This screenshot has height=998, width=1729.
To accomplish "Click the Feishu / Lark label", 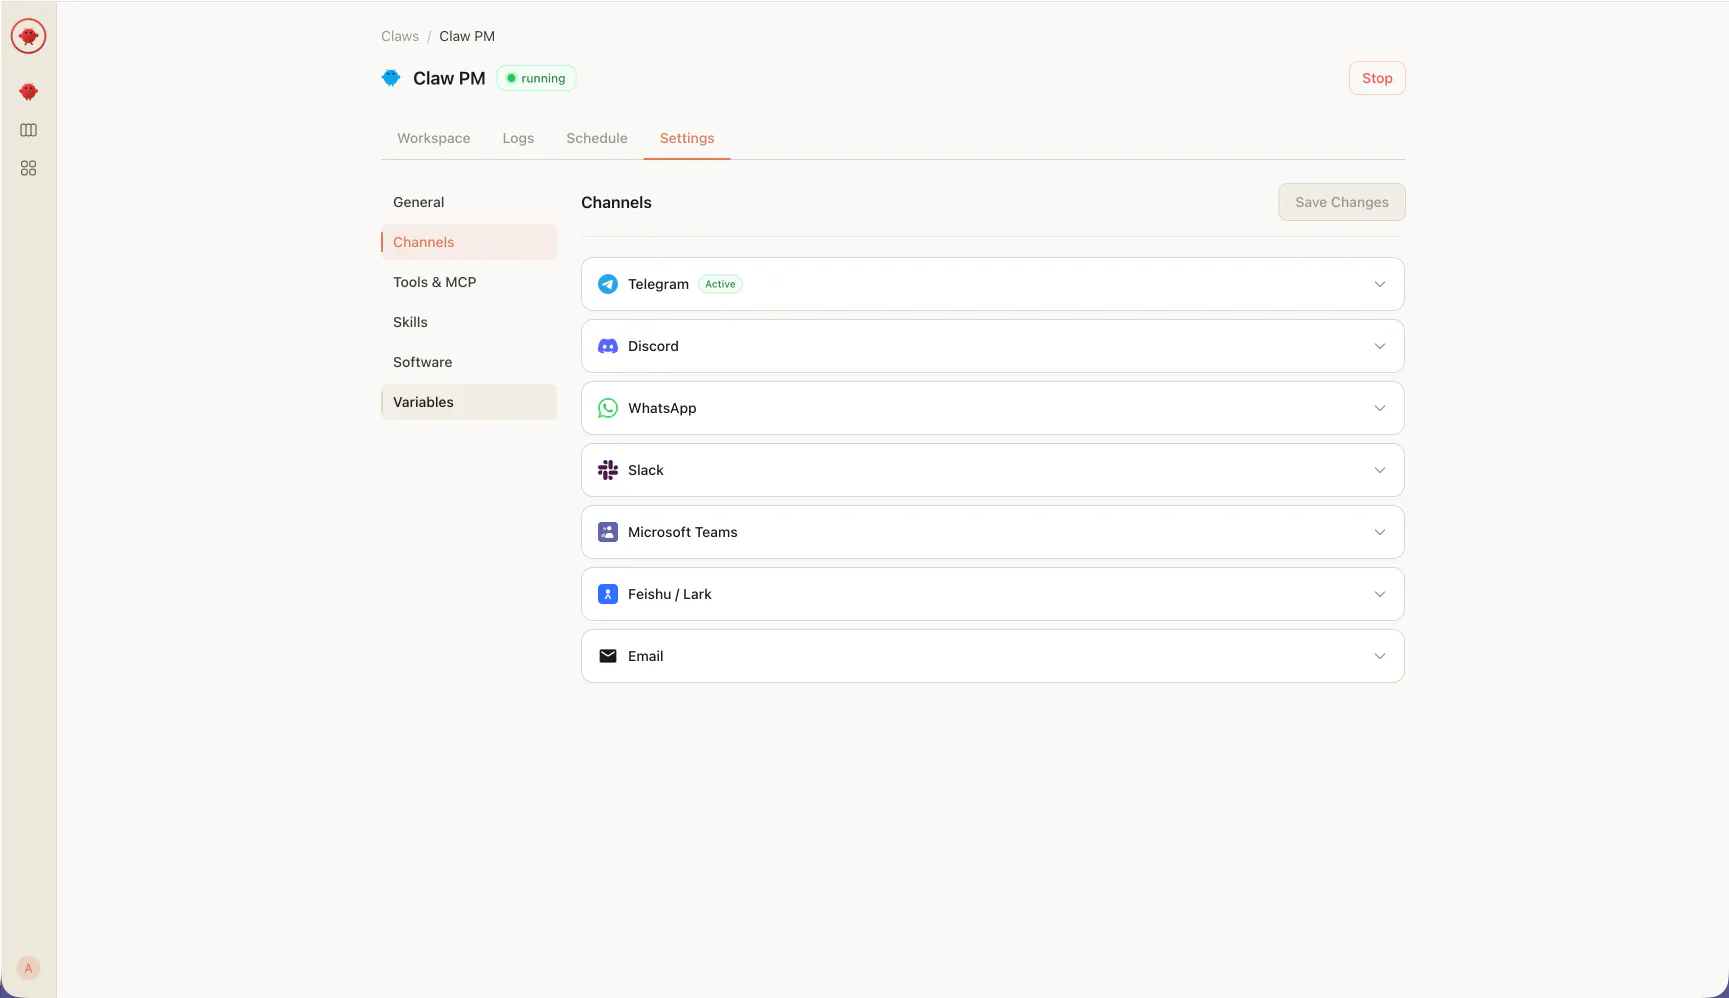I will pos(670,594).
